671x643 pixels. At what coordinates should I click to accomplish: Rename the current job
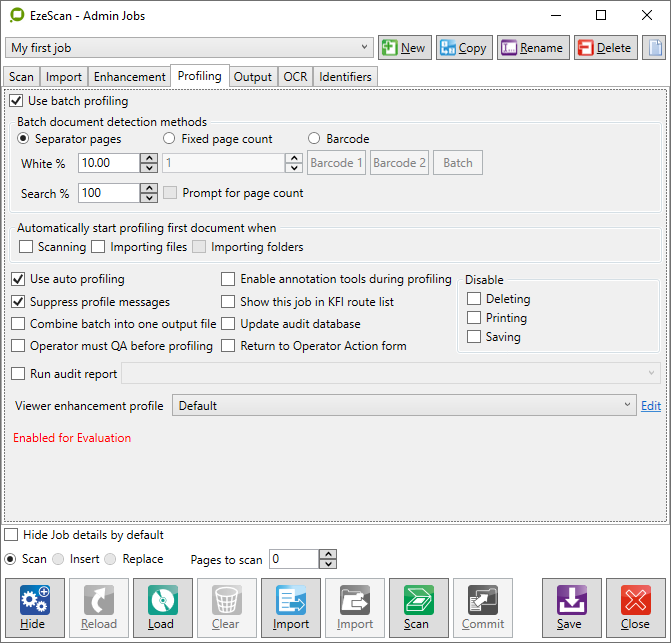[533, 48]
